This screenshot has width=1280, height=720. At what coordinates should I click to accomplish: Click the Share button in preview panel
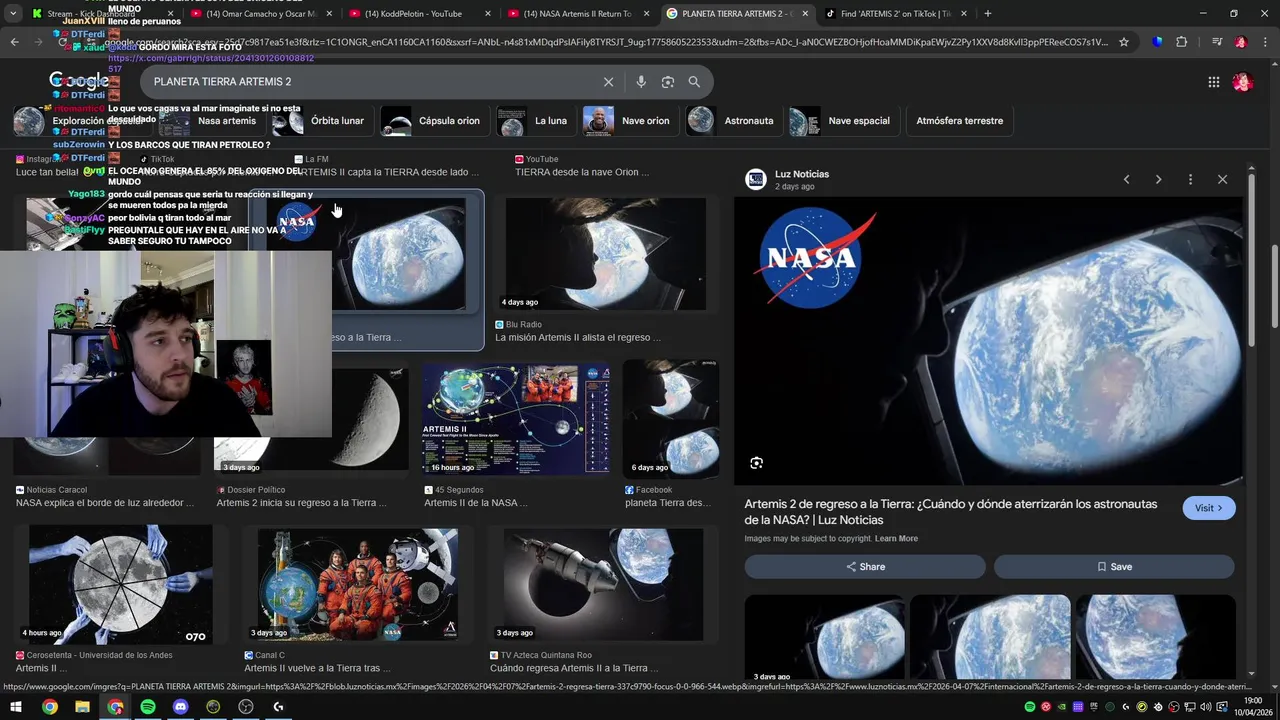865,566
